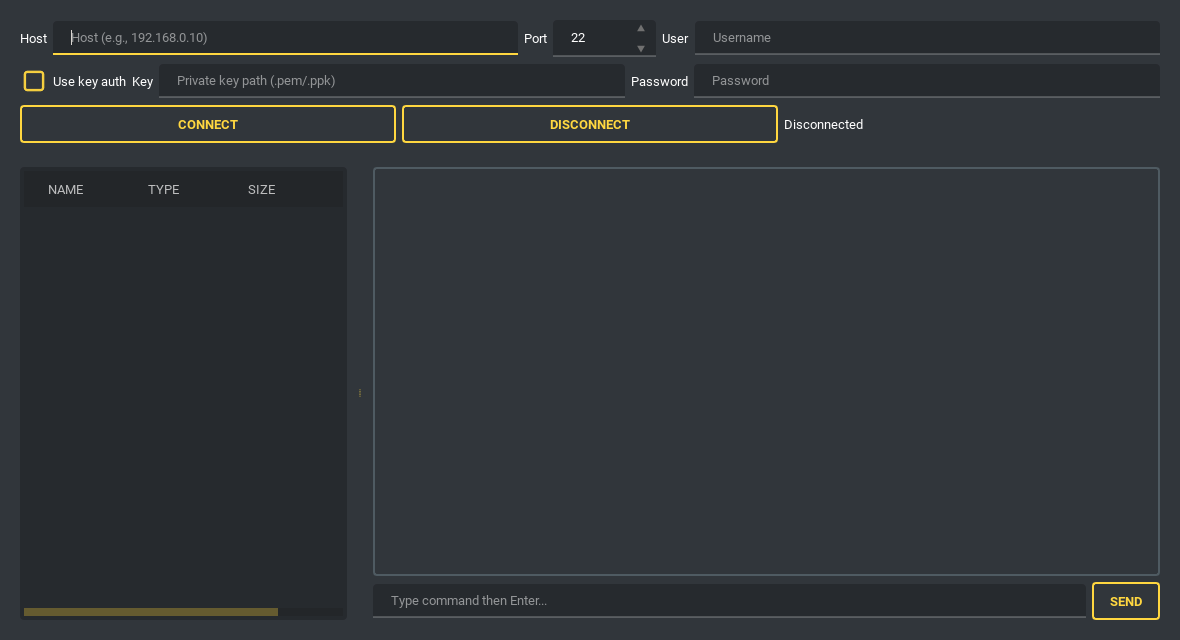
Task: Focus the Password input field
Action: coord(926,81)
